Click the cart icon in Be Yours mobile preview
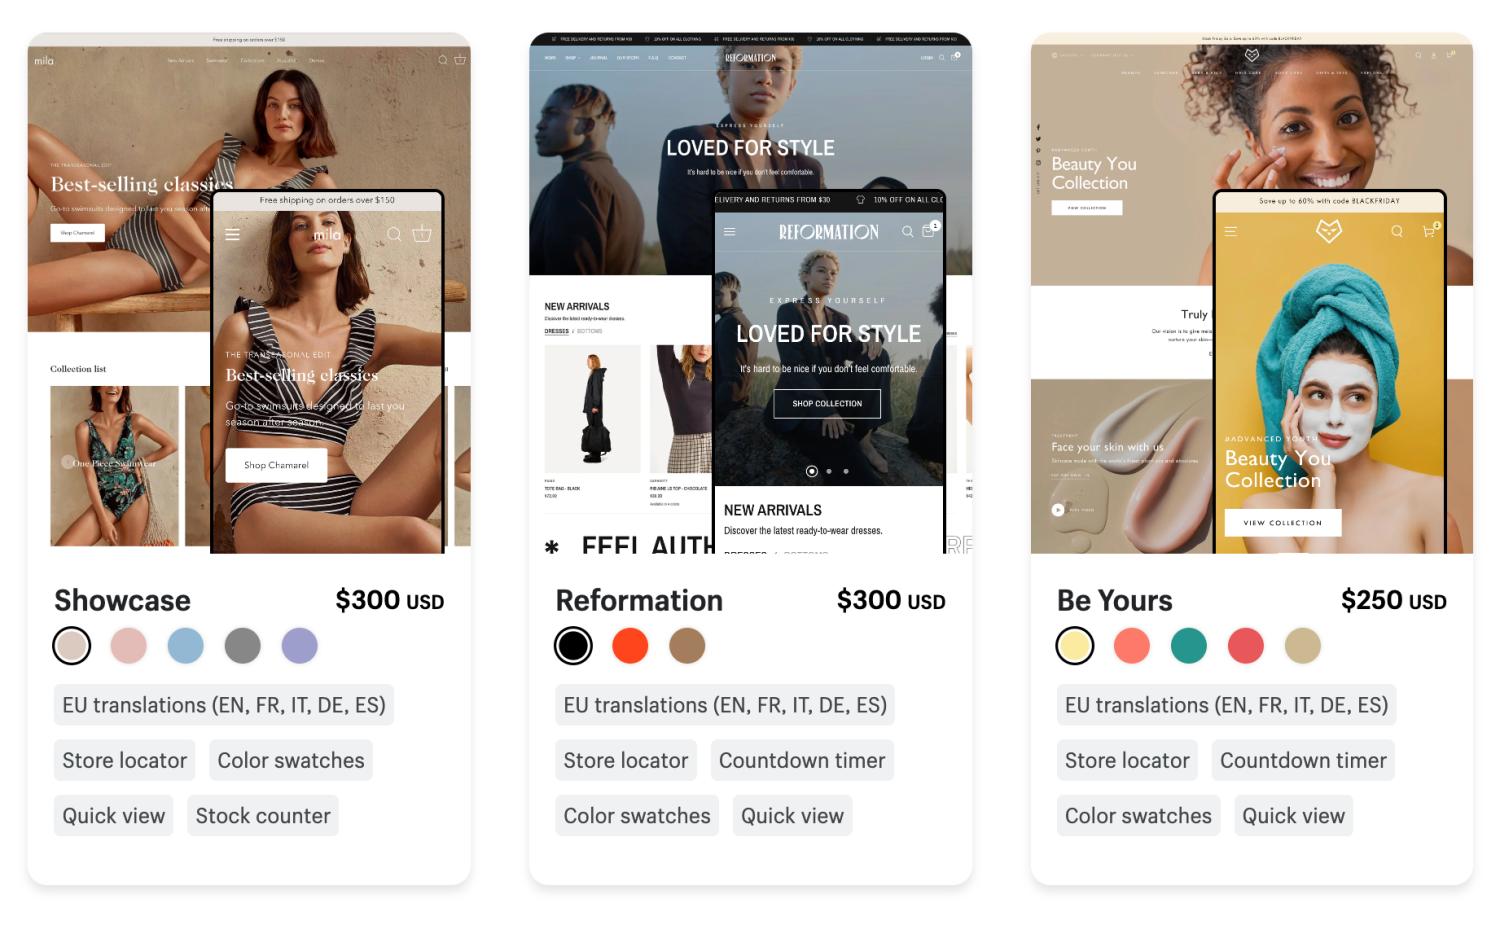 (x=1430, y=231)
